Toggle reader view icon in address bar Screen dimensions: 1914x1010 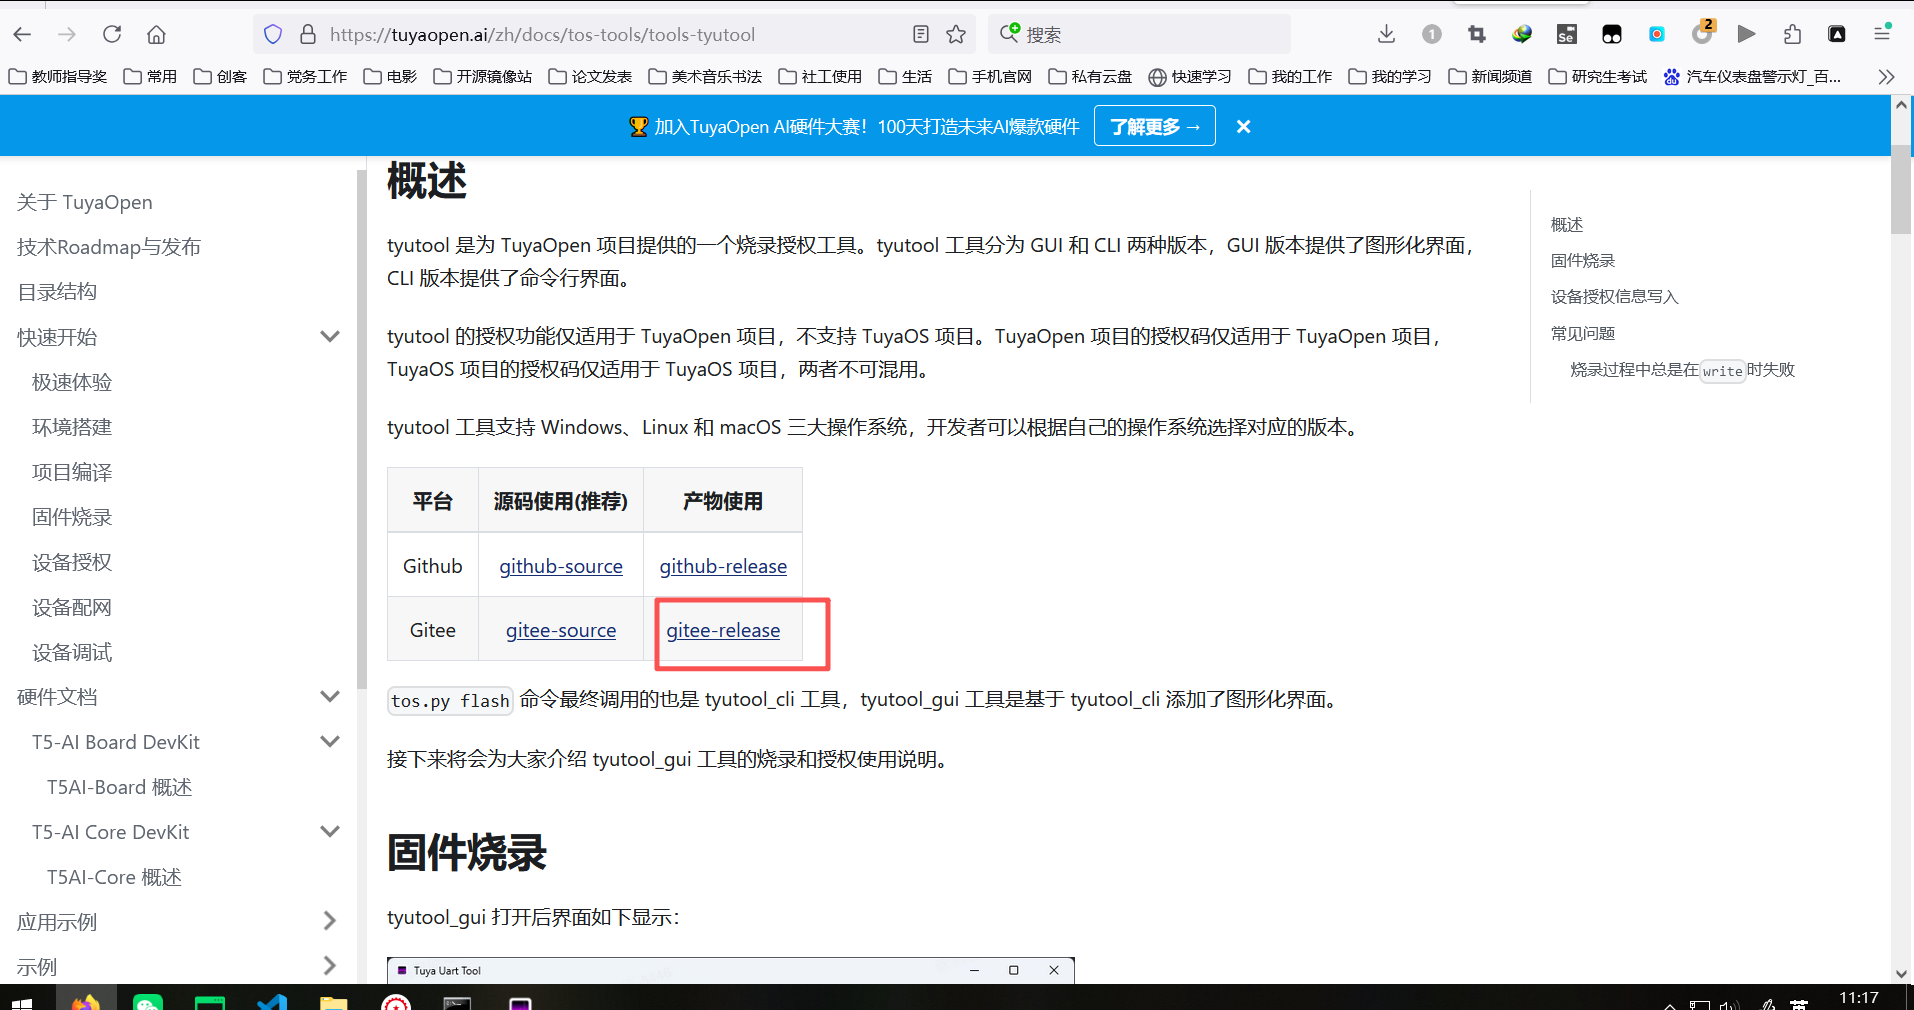tap(921, 34)
